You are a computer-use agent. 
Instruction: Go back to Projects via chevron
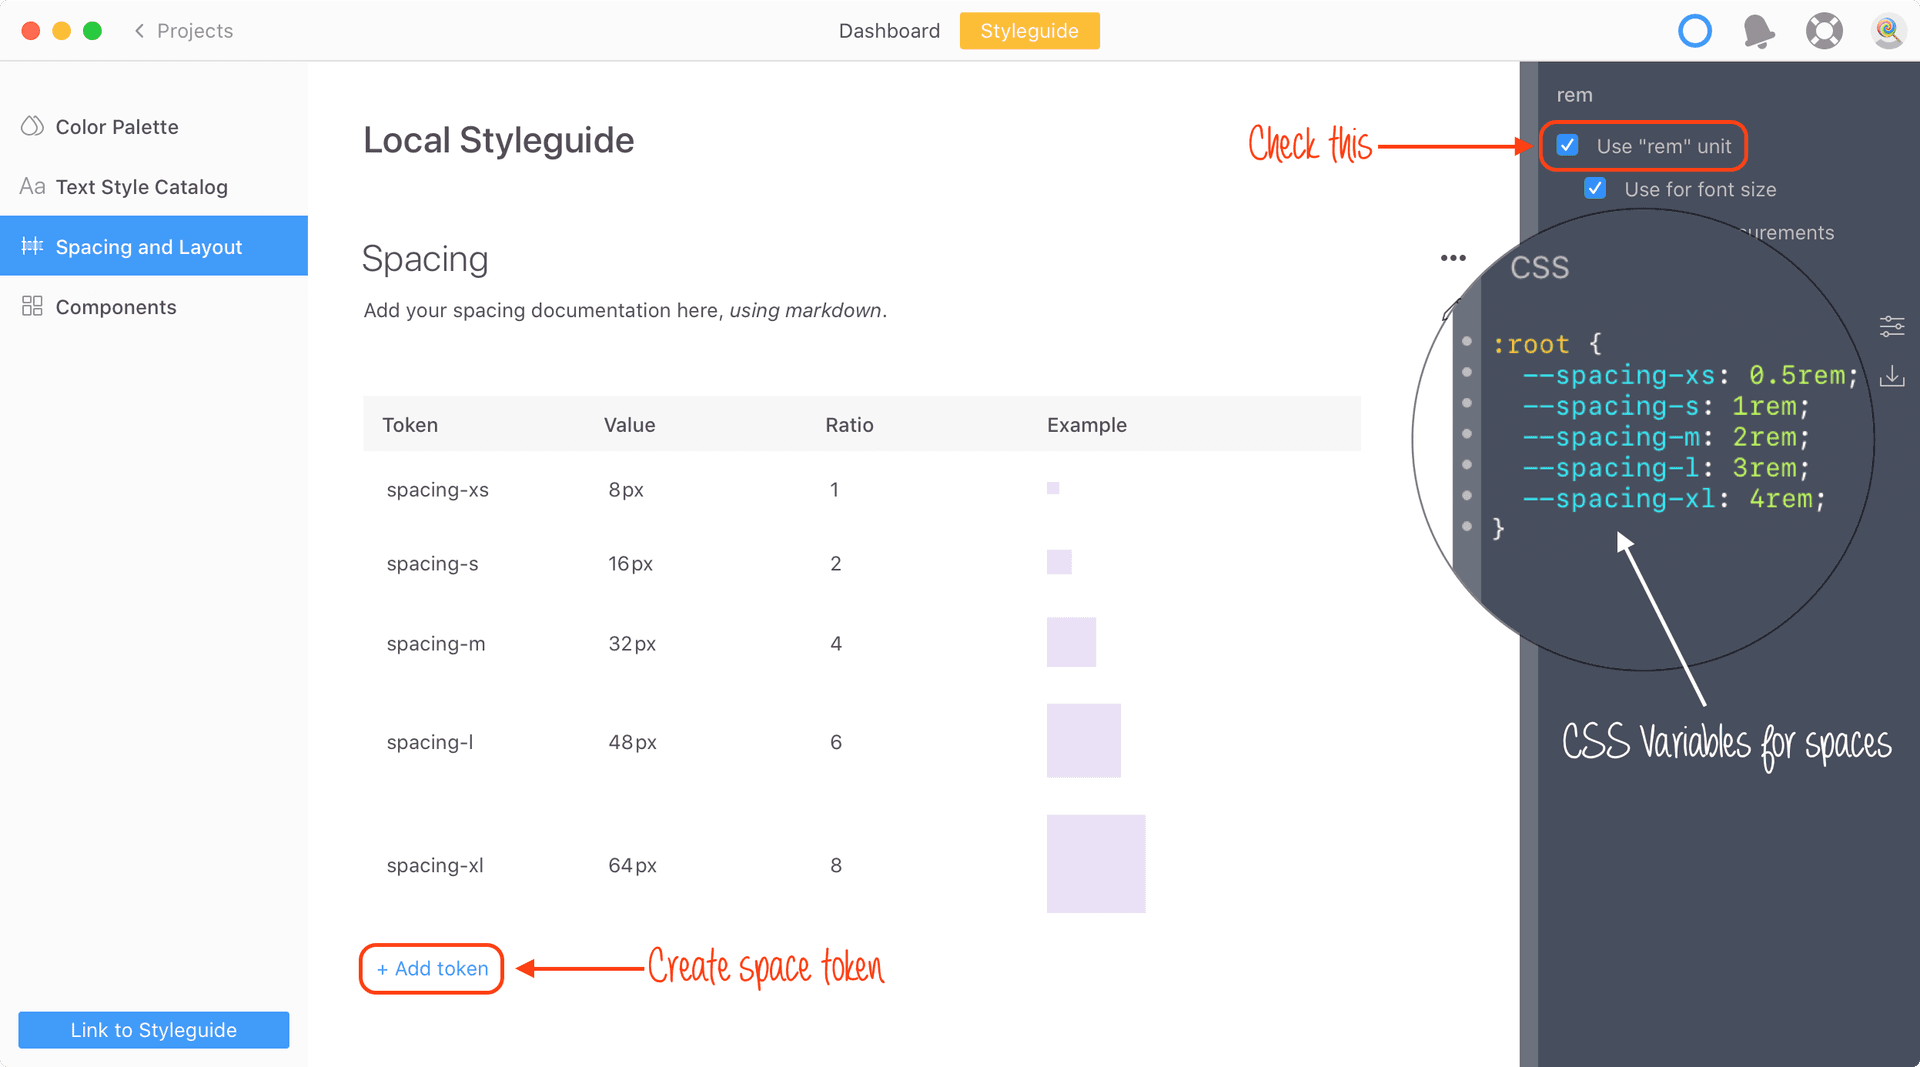[x=139, y=31]
